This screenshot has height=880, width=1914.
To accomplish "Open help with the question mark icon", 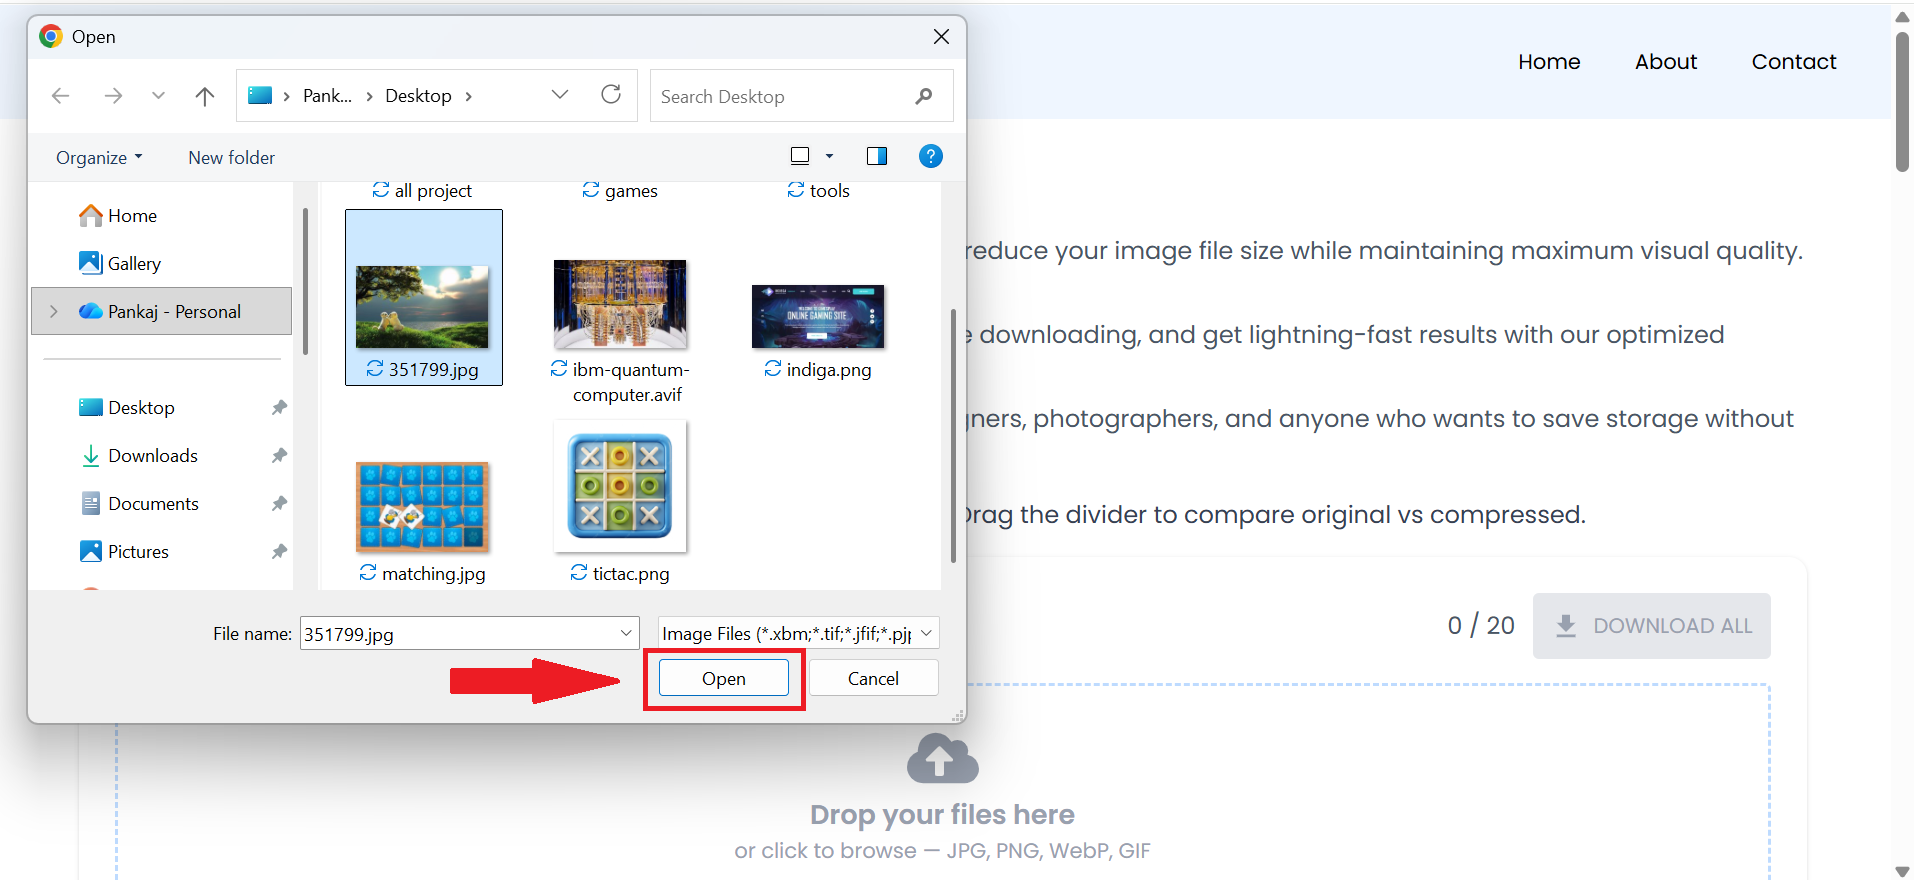I will [930, 156].
